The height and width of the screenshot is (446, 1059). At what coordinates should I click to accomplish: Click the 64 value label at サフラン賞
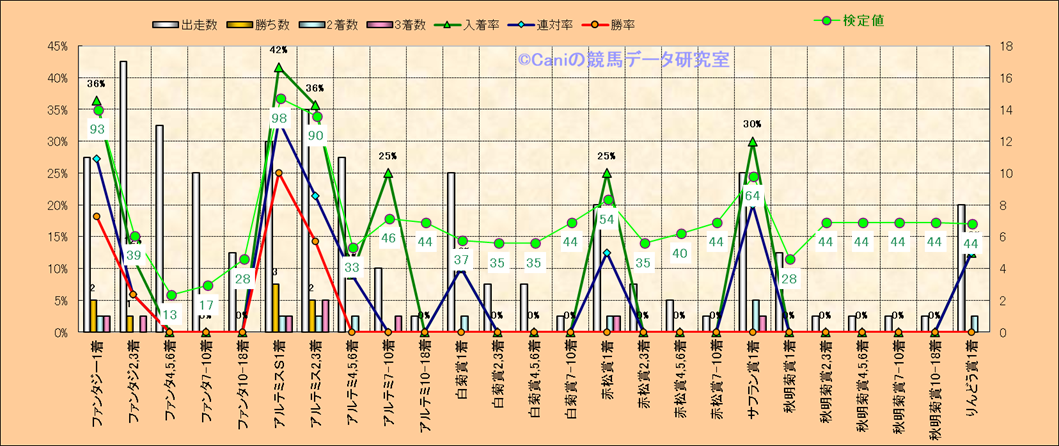click(x=753, y=196)
